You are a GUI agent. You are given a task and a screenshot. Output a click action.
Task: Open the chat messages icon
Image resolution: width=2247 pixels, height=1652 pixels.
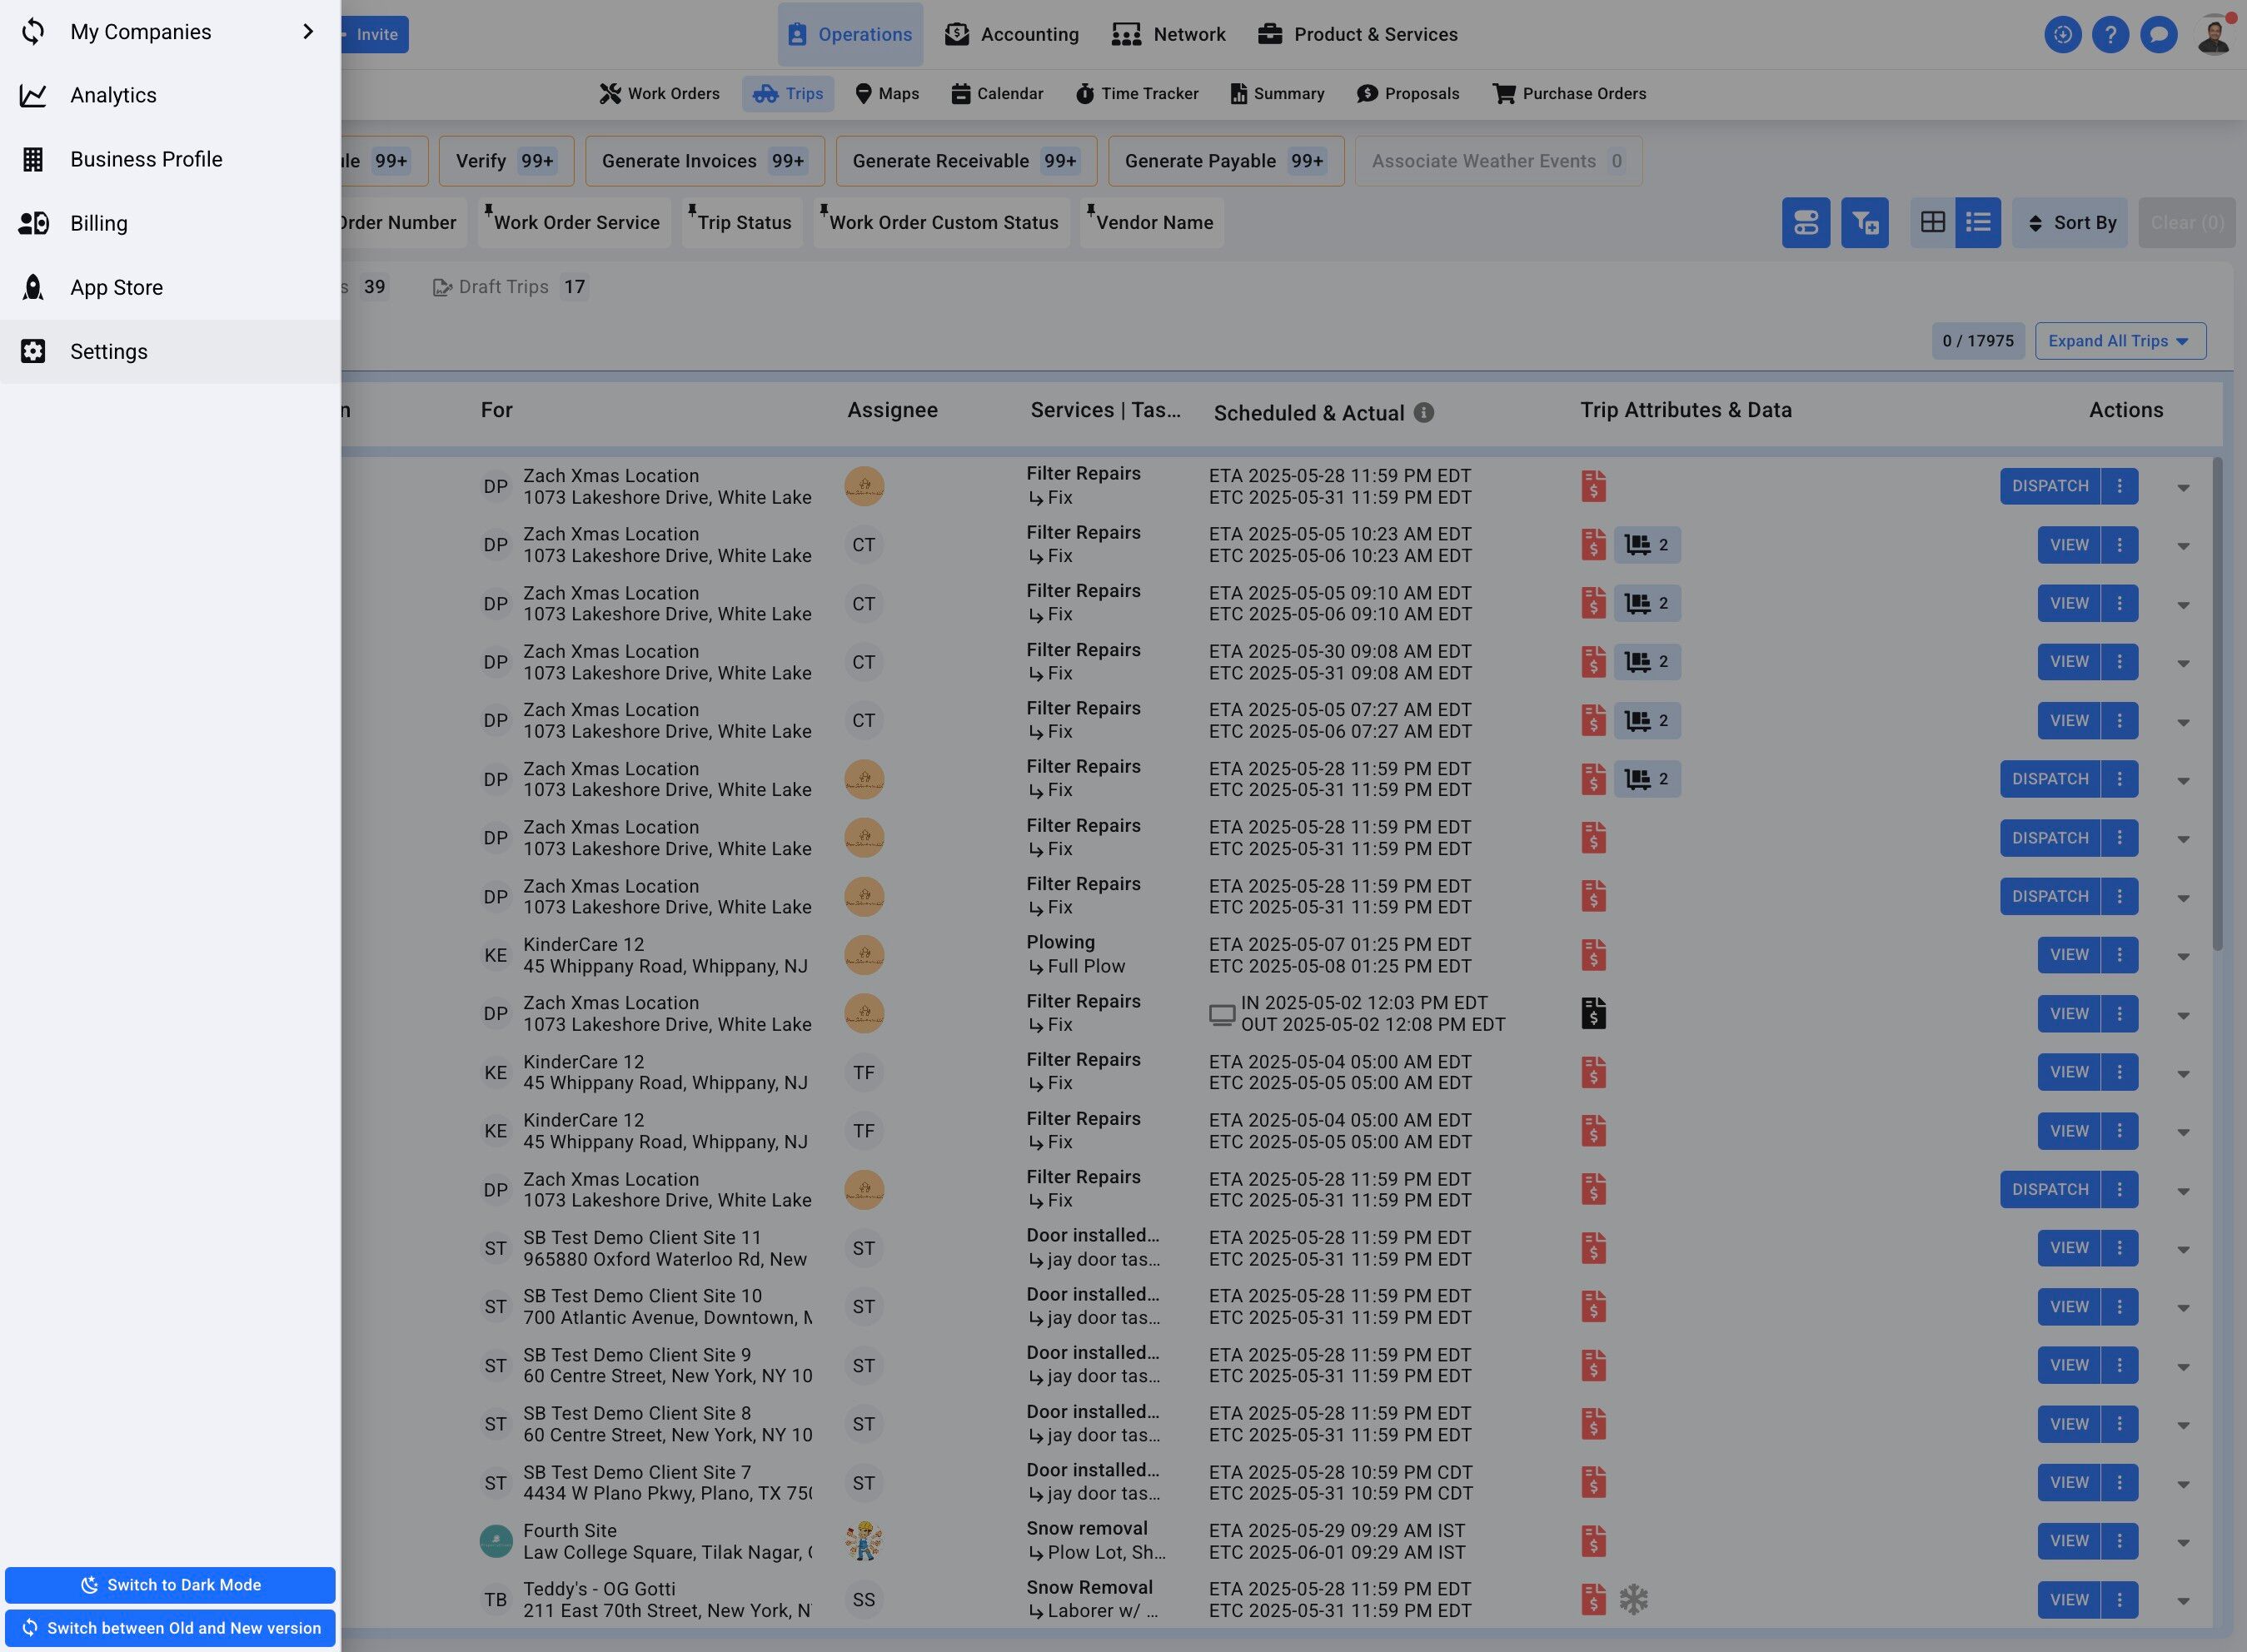click(2158, 34)
